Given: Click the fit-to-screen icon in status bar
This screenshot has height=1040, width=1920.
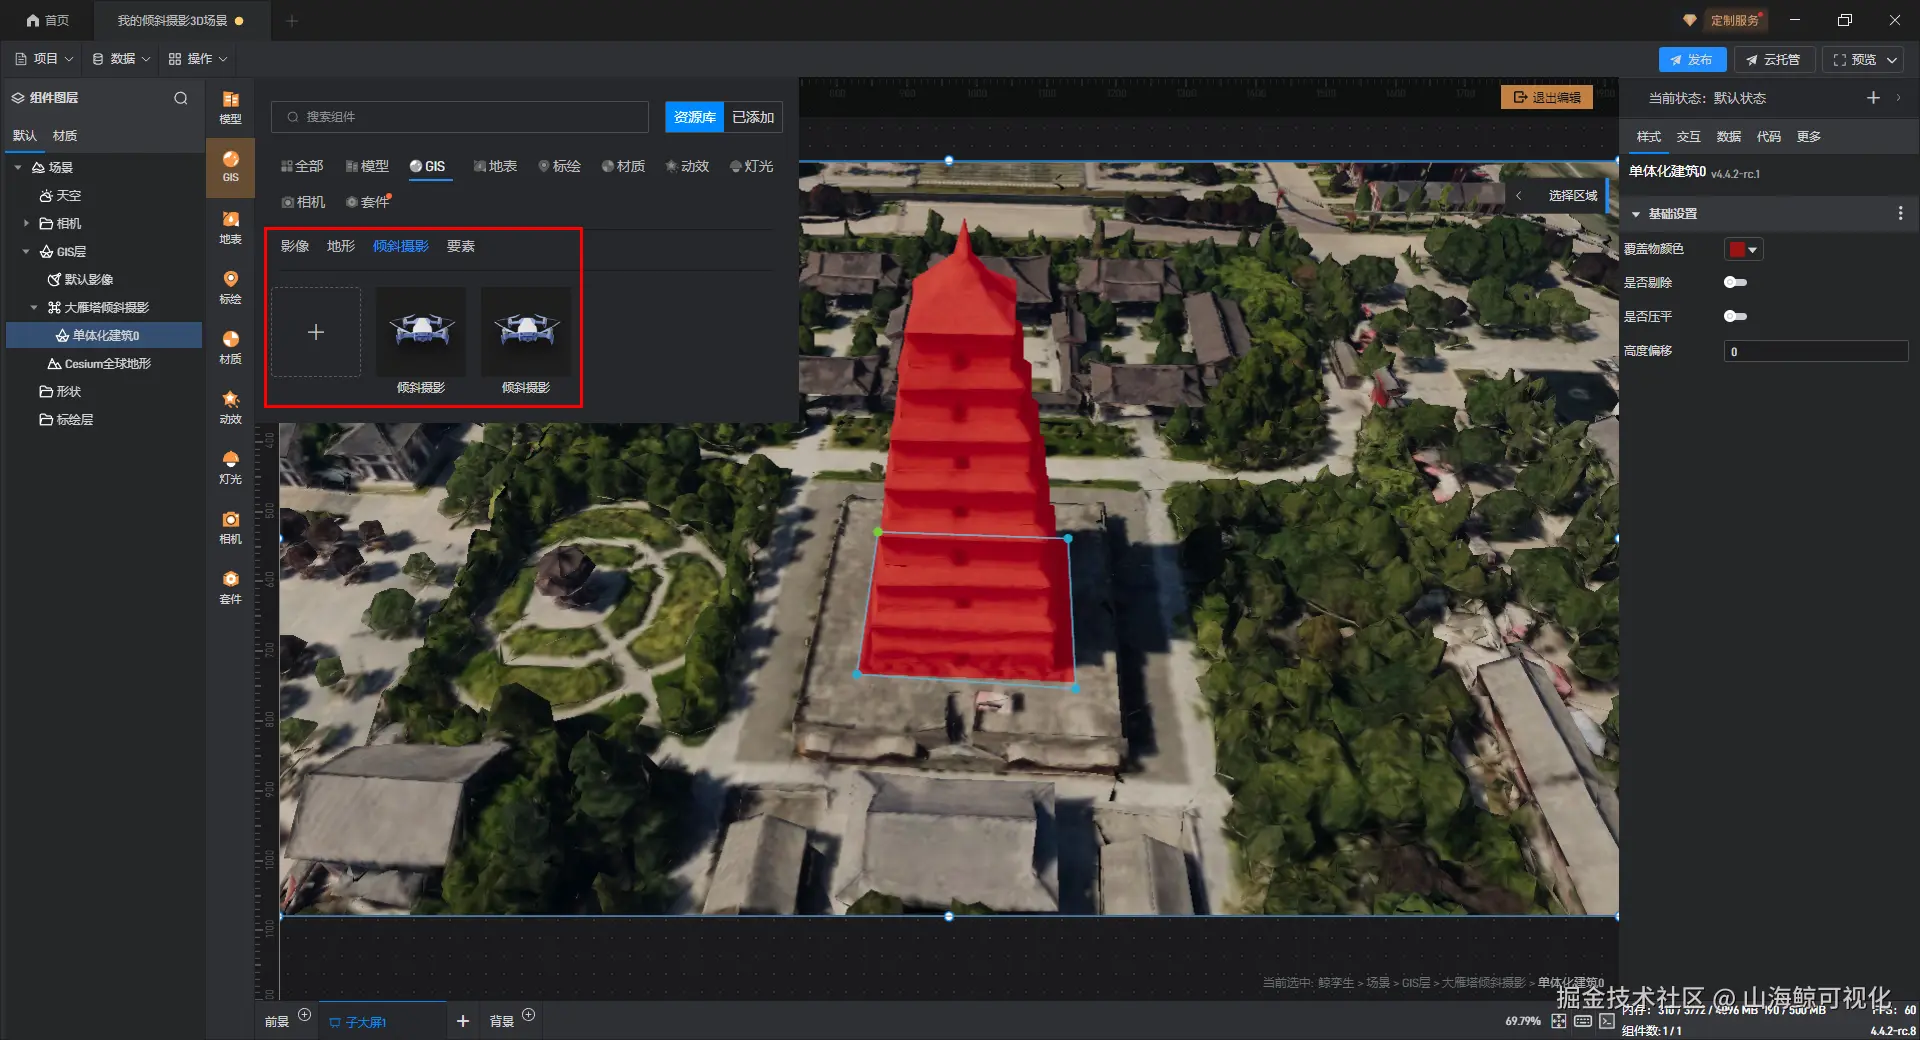Looking at the screenshot, I should 1559,1021.
